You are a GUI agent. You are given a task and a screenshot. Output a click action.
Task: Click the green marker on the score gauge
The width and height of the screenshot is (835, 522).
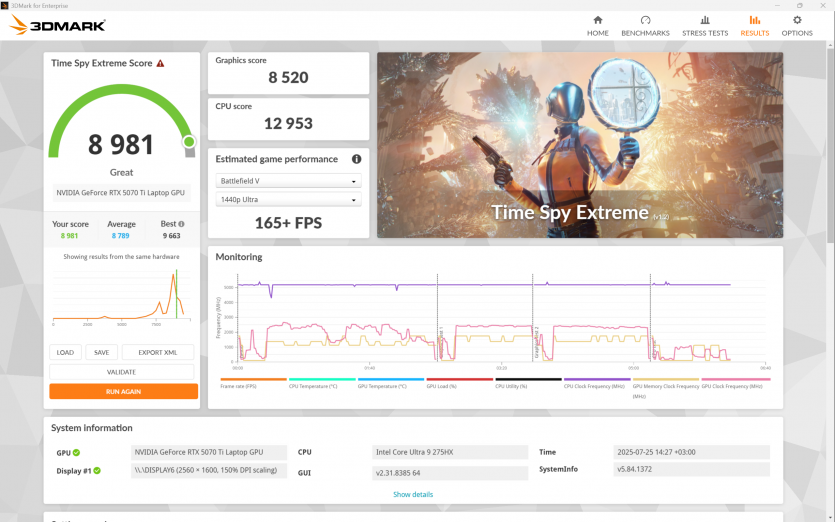coord(188,142)
